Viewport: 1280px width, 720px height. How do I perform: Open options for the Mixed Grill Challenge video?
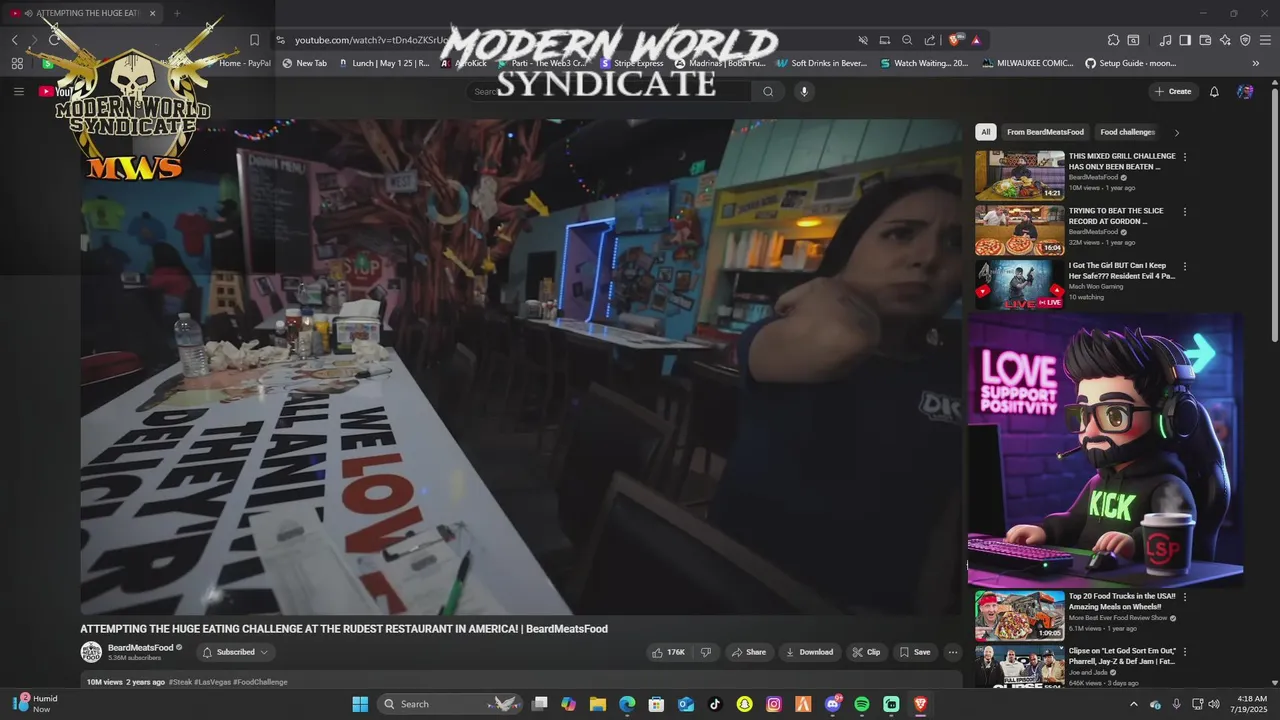click(1185, 157)
